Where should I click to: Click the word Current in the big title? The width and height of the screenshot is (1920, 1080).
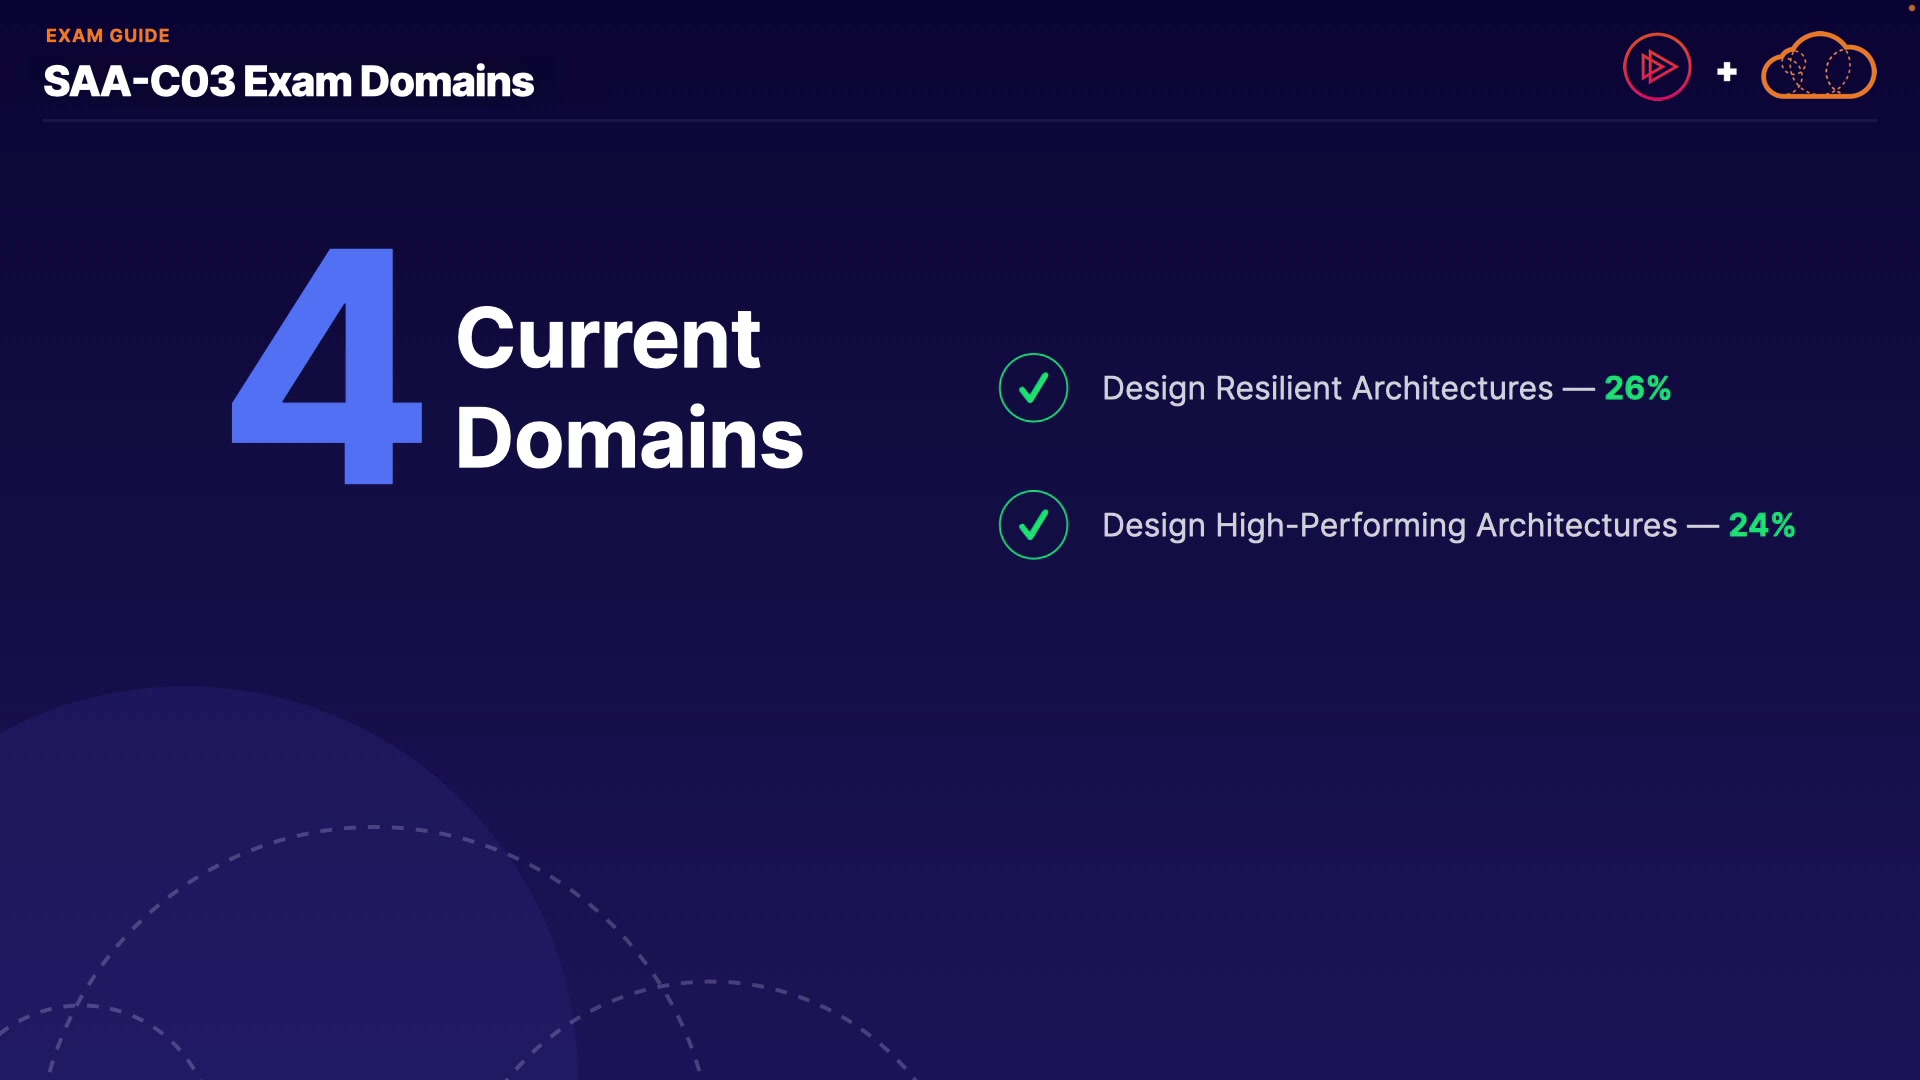(608, 338)
